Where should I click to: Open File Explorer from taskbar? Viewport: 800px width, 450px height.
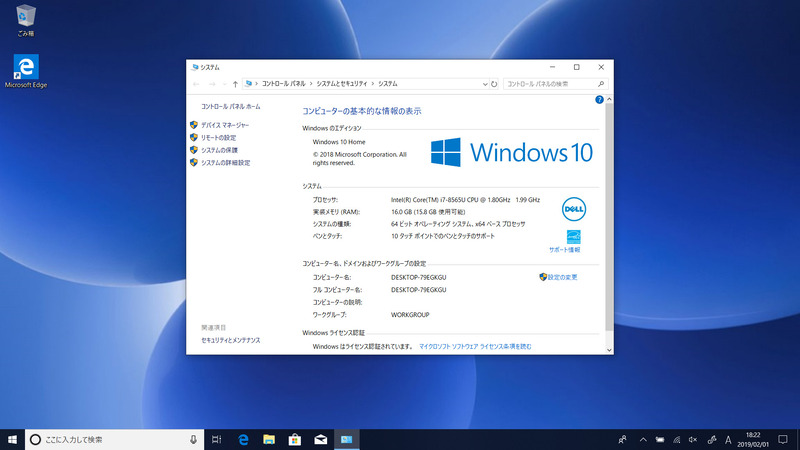269,439
